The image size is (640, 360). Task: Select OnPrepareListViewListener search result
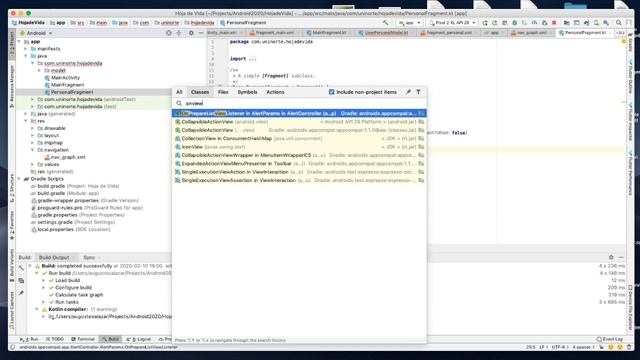(x=299, y=113)
